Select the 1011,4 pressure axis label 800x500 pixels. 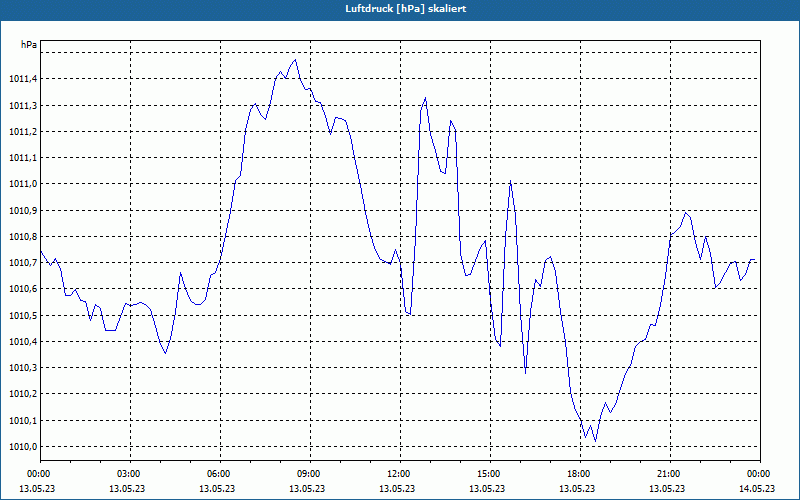[x=22, y=79]
